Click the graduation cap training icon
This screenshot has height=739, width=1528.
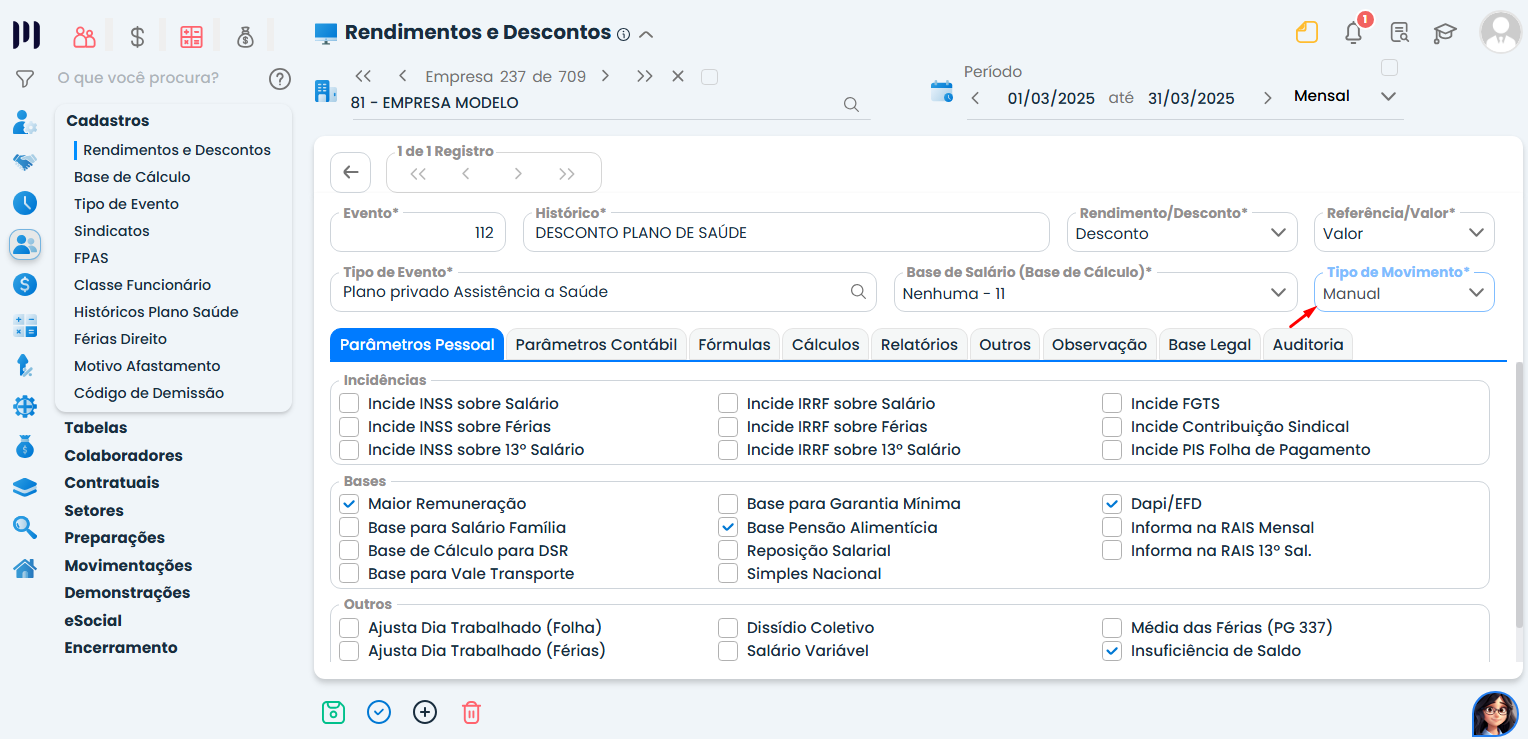[1445, 33]
